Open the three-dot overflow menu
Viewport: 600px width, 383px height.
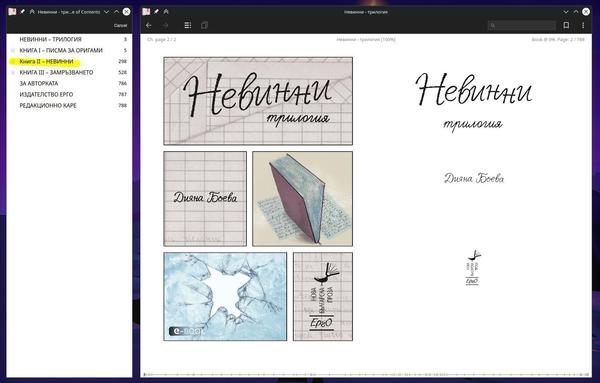coord(583,25)
